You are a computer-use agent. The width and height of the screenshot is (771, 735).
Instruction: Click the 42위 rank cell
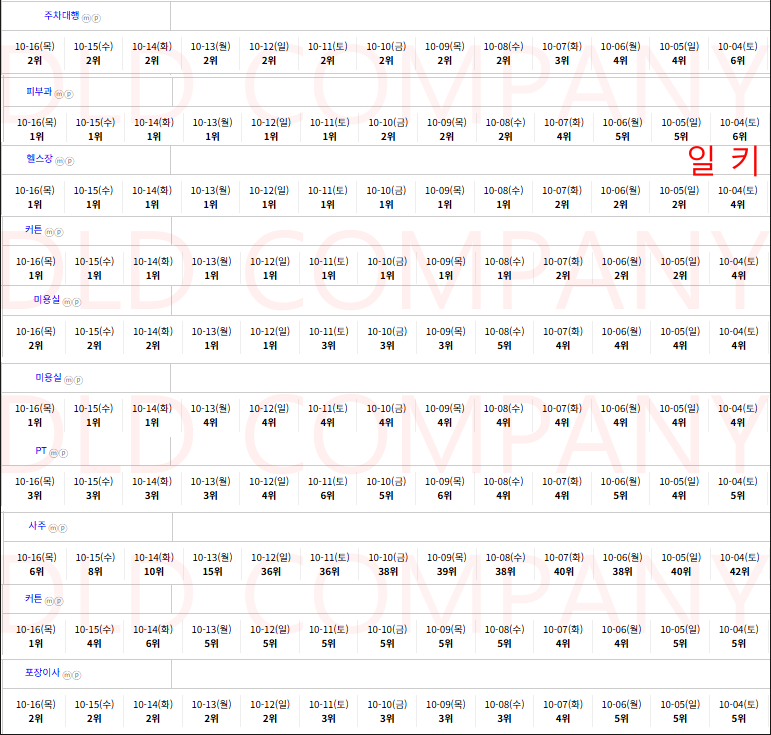(740, 572)
